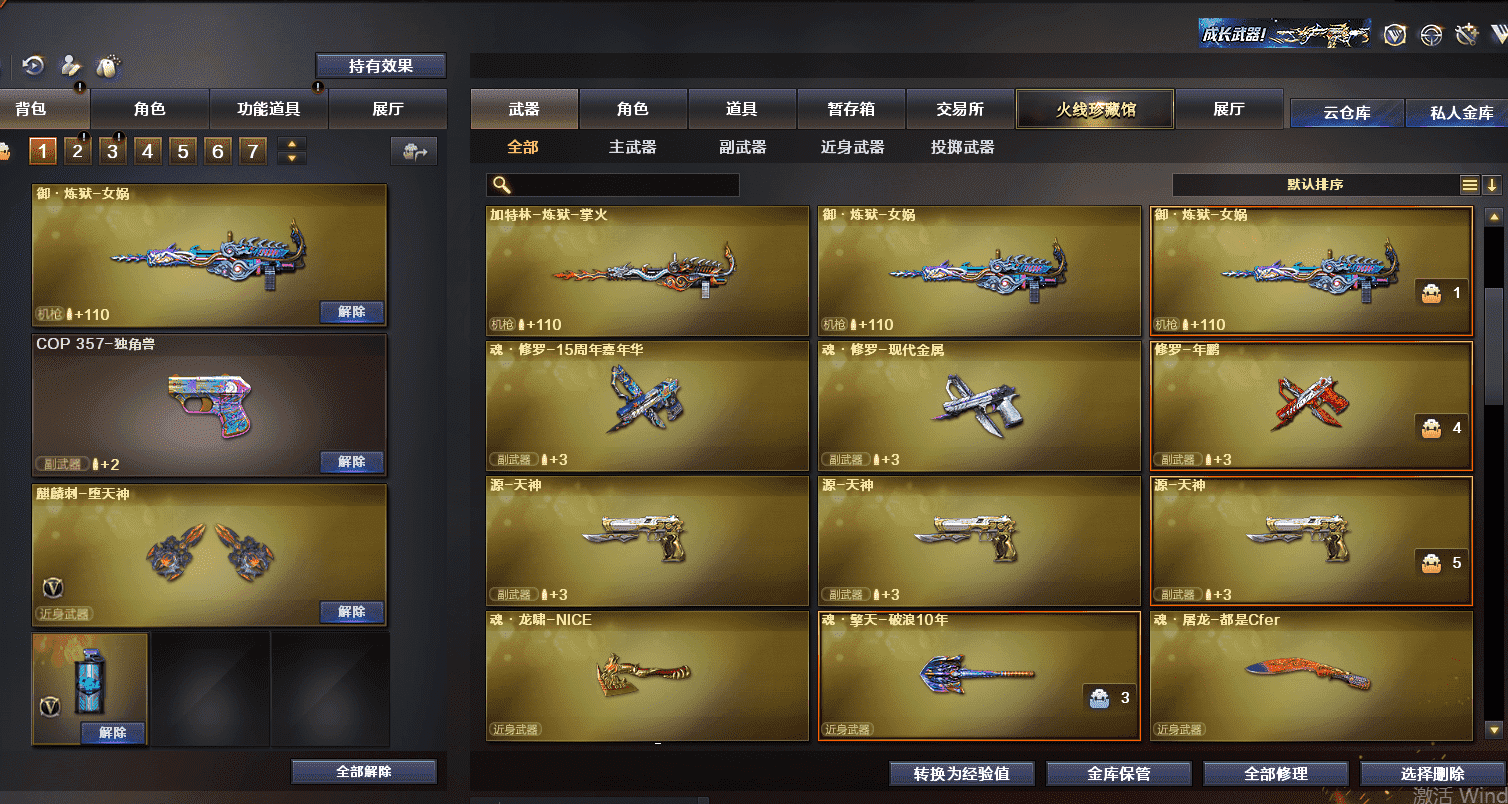Open the steering wheel icon at top right
Screen dimensions: 1508x804
coord(1431,35)
